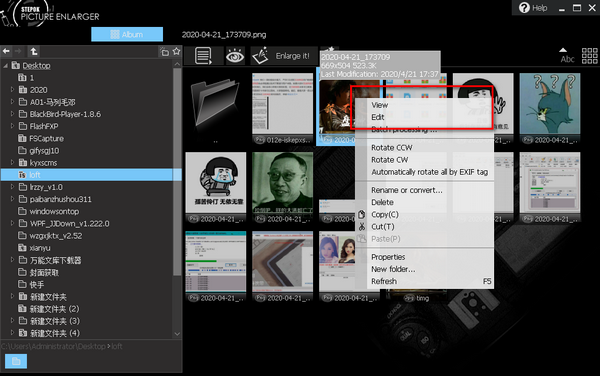Image resolution: width=600 pixels, height=376 pixels.
Task: Expand WPF_JJDown_v1.222.0 folder node
Action: [12, 223]
